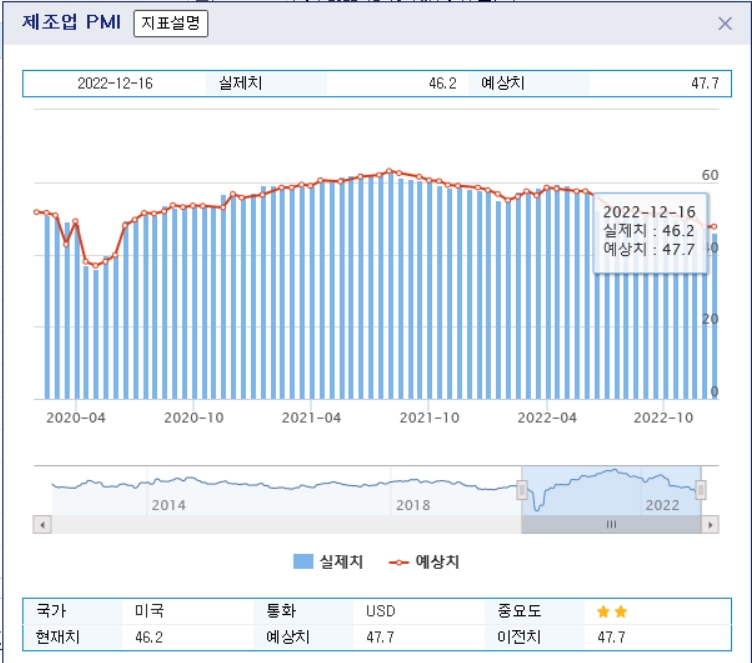752x663 pixels.
Task: Click the 제조업 PMI title
Action: point(71,23)
